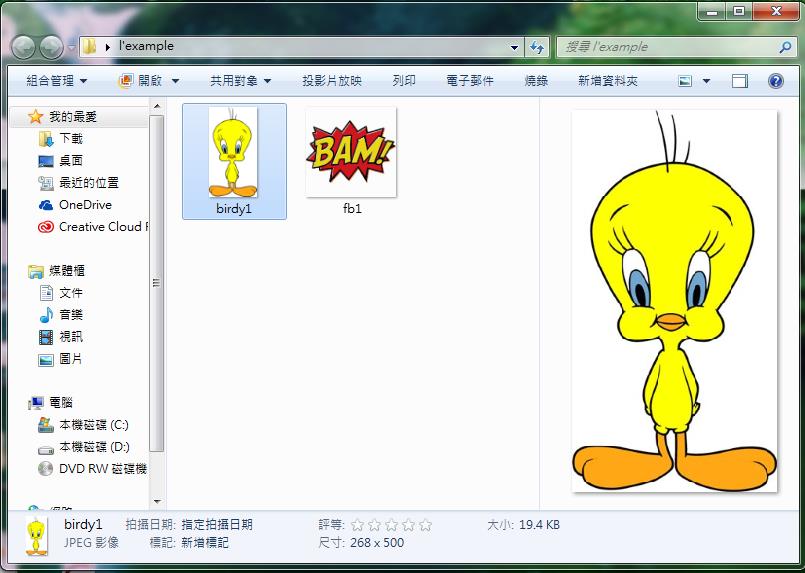
Task: Open the 組合管理 dropdown menu
Action: tap(56, 81)
